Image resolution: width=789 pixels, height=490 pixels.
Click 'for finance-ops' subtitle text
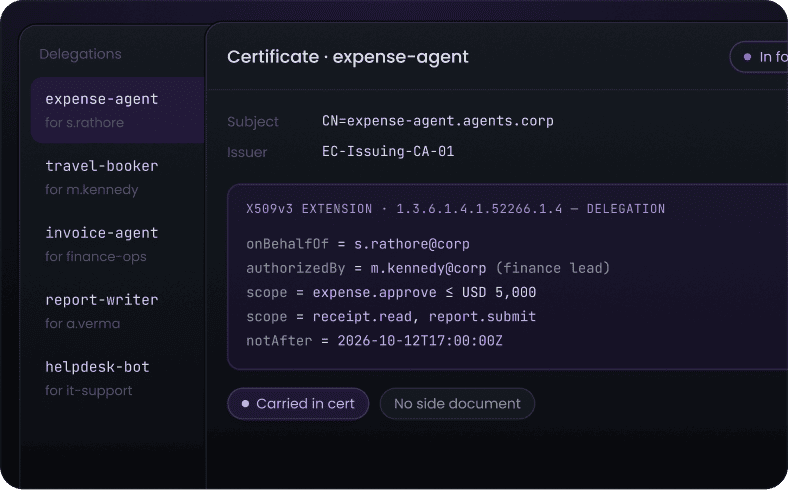click(96, 257)
